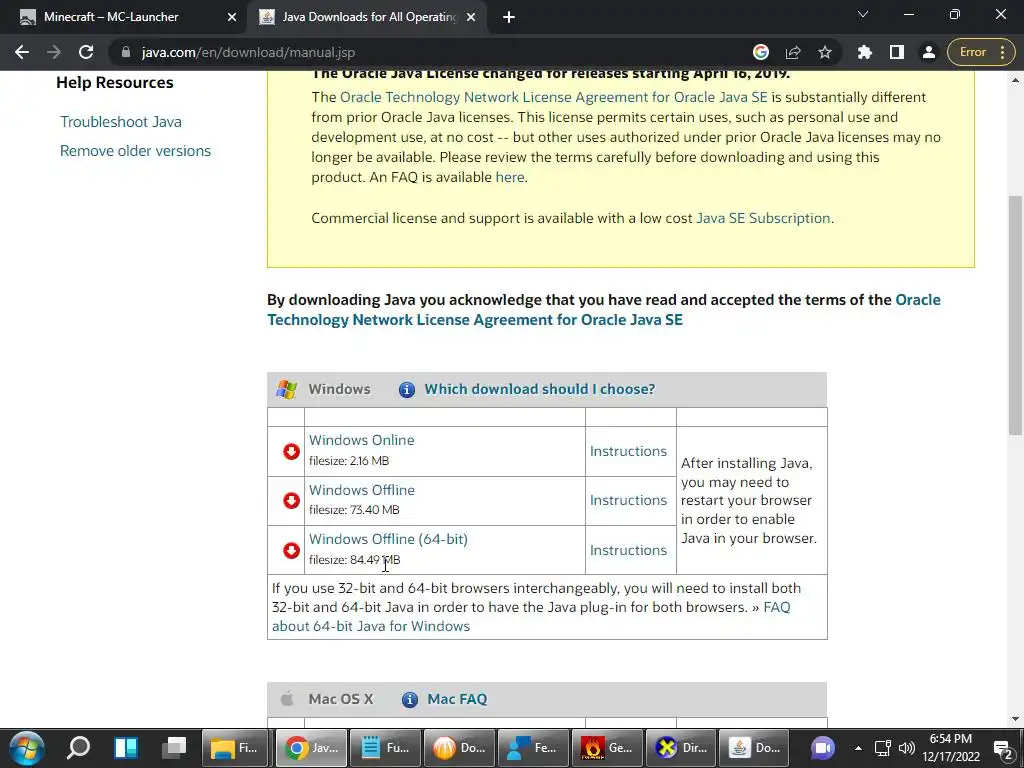The width and height of the screenshot is (1024, 768).
Task: Open the Fu... notepad taskbar item
Action: [385, 748]
